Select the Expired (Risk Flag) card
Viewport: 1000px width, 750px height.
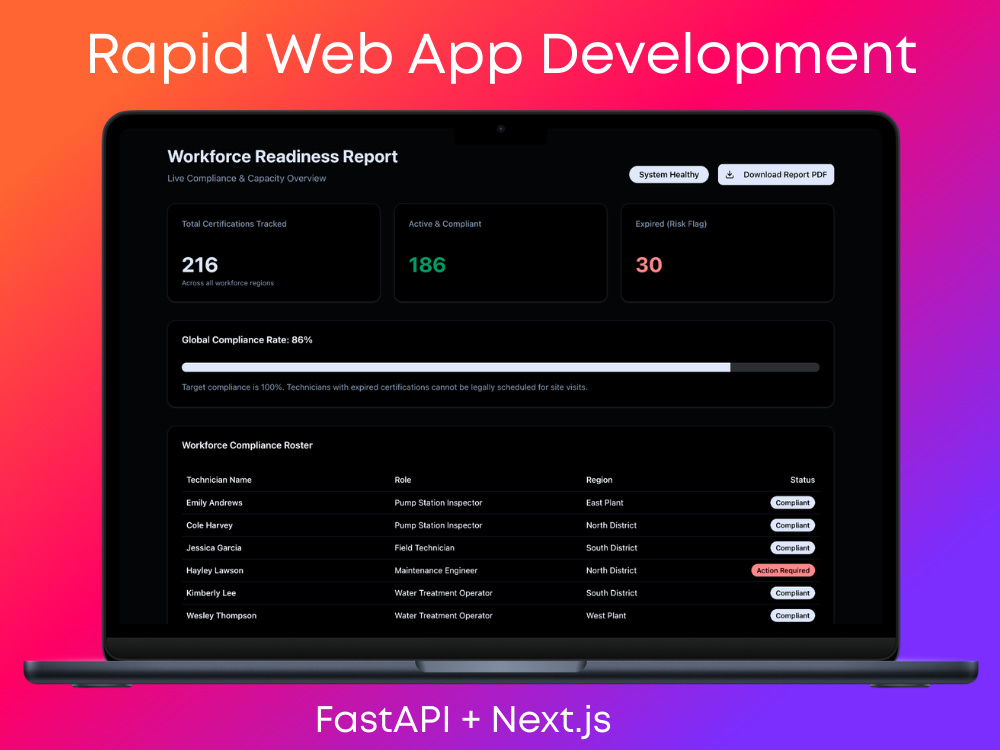727,253
